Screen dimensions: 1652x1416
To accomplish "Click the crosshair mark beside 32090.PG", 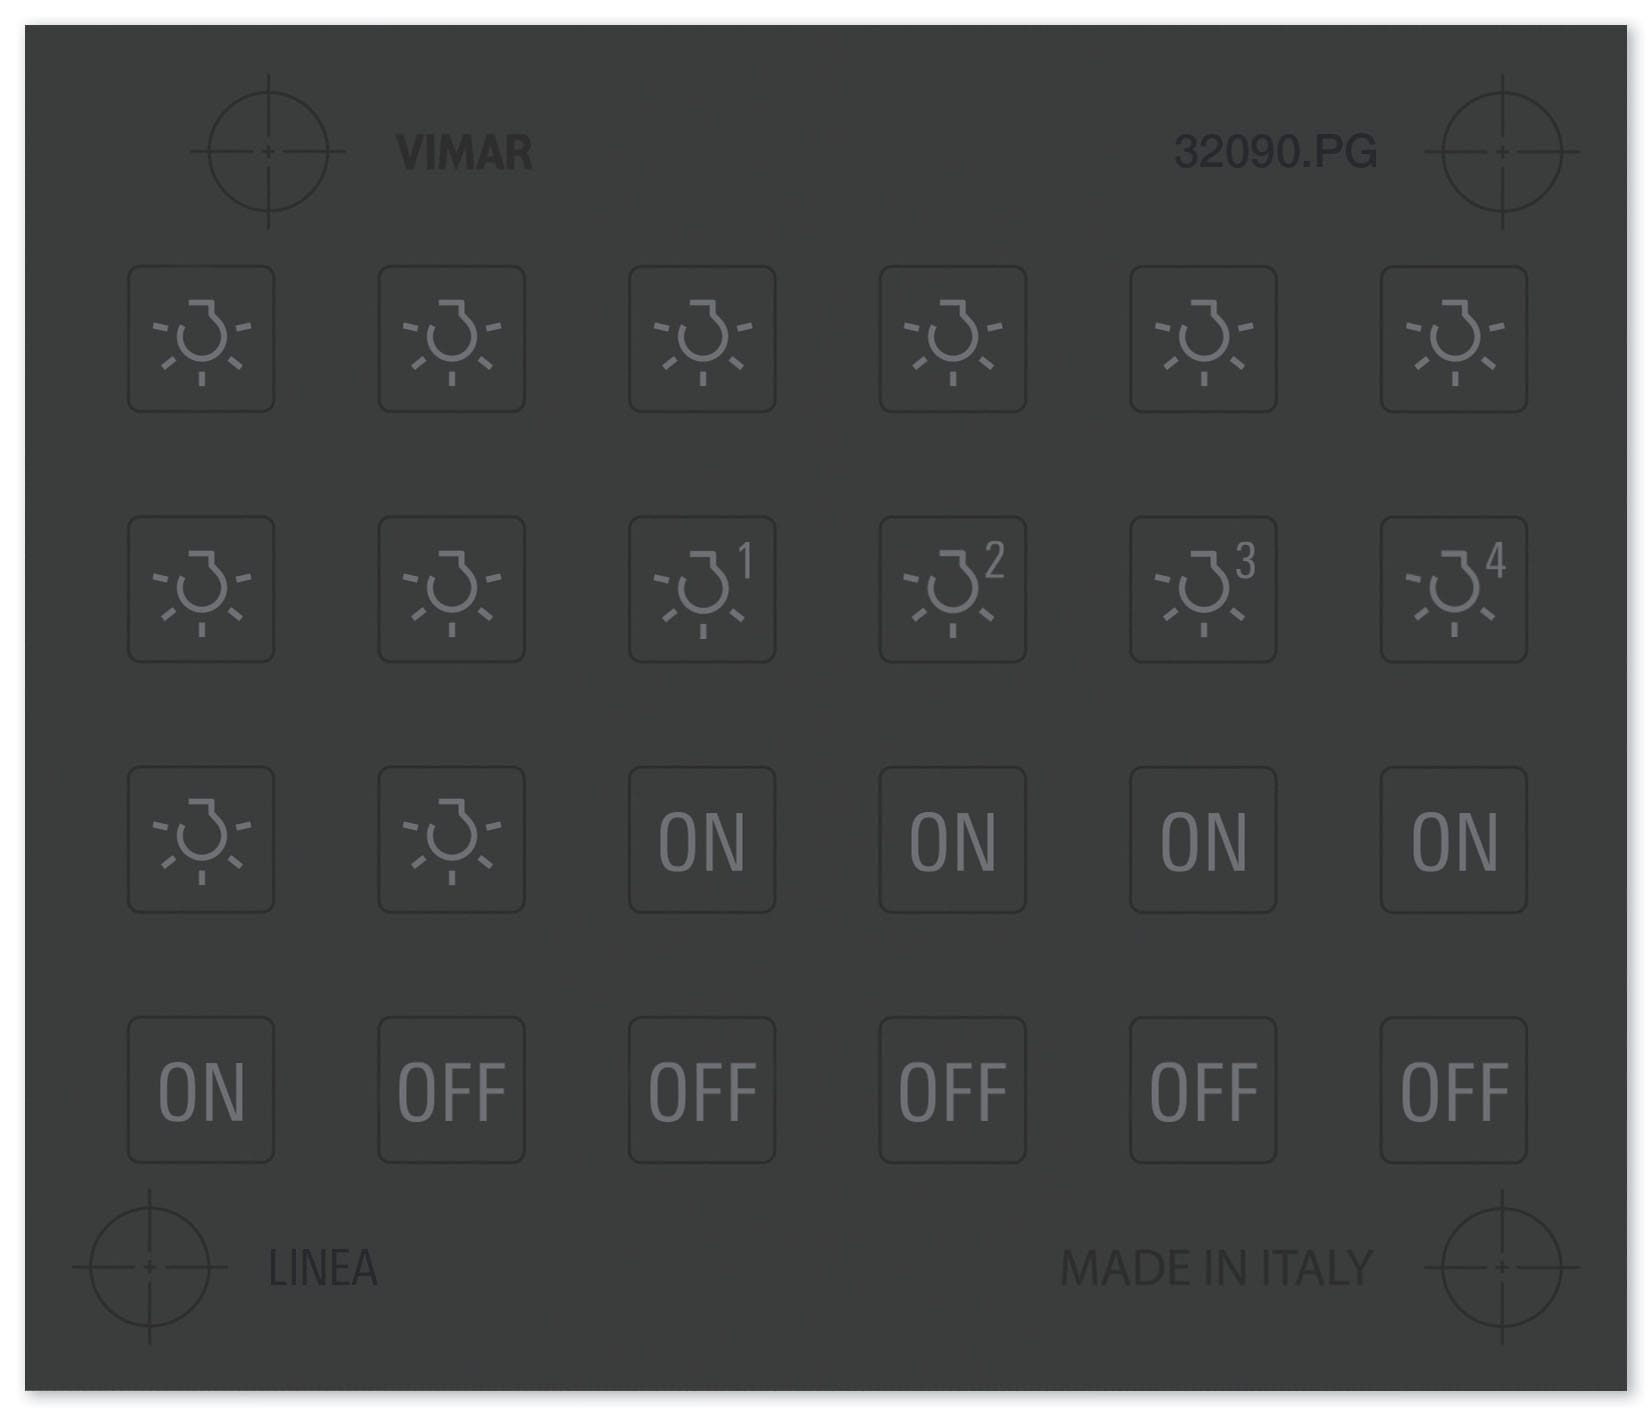I will click(1501, 152).
